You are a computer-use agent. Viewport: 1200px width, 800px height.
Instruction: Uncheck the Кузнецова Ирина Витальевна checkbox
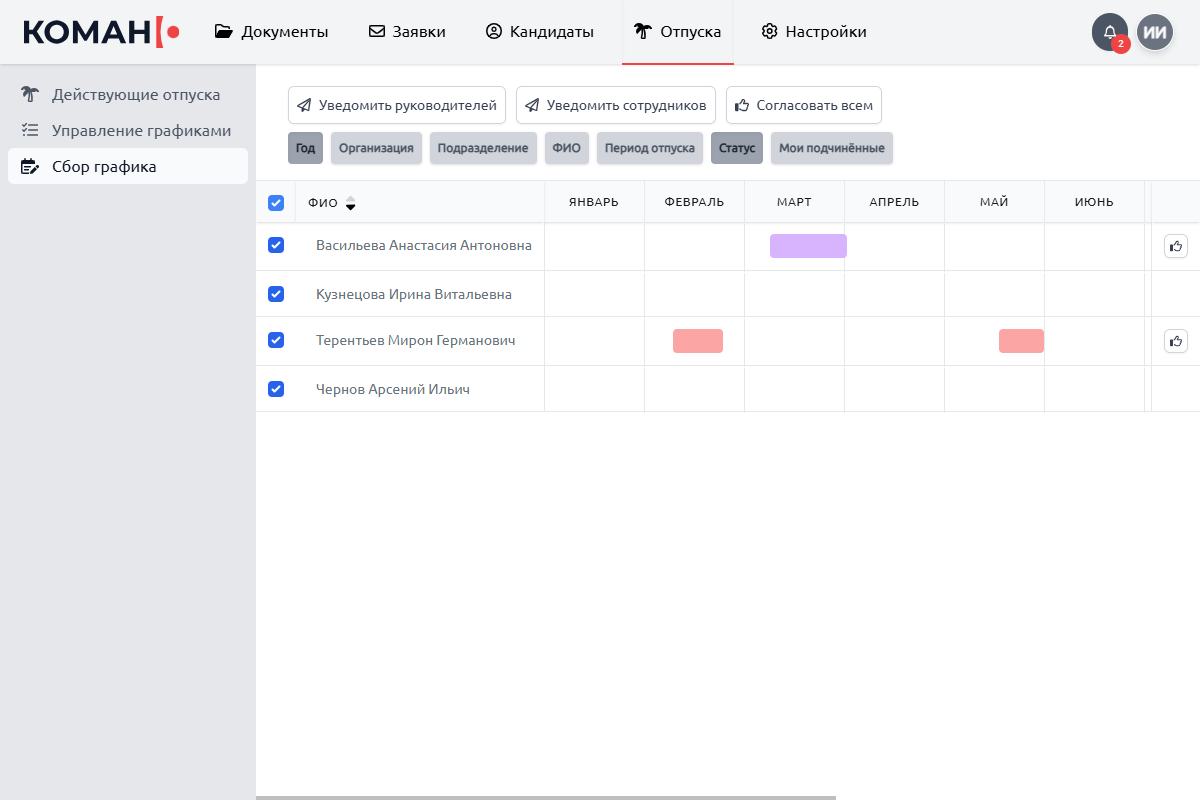click(276, 294)
